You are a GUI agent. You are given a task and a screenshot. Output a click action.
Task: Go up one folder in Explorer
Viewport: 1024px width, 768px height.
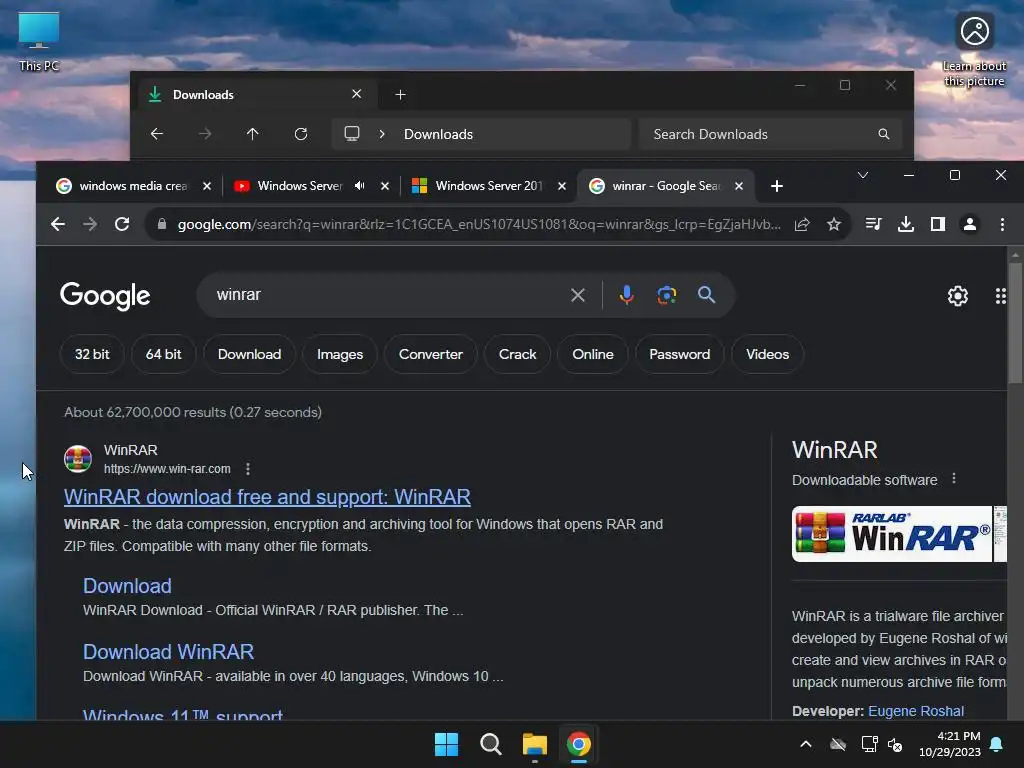pyautogui.click(x=253, y=134)
